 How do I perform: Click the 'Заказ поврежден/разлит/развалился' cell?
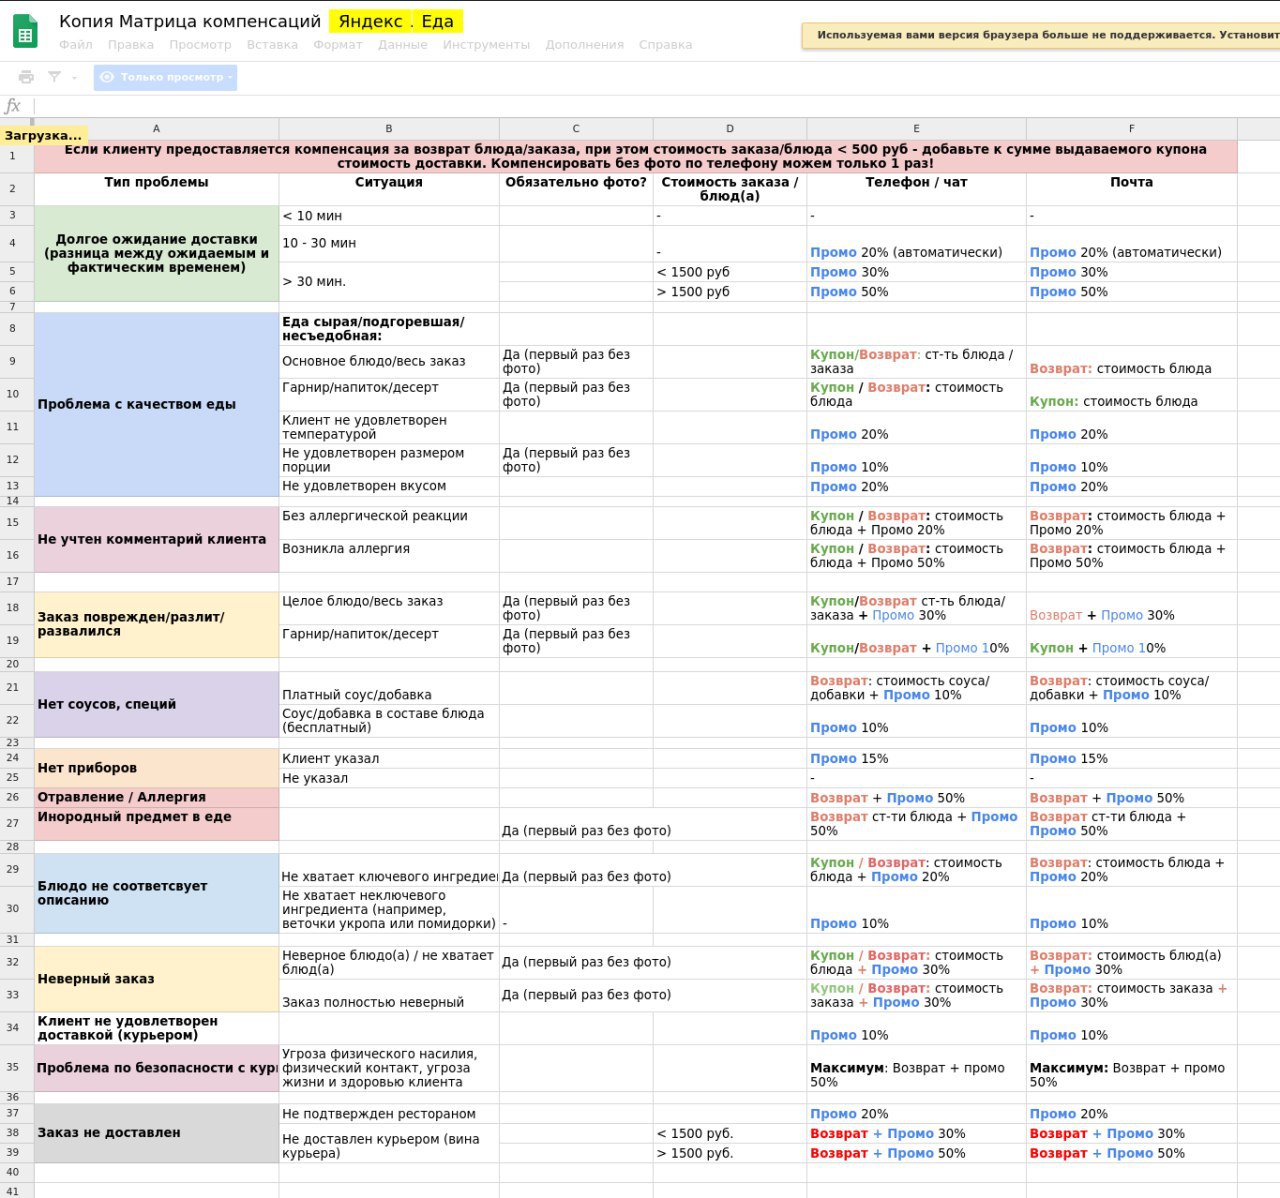(156, 624)
